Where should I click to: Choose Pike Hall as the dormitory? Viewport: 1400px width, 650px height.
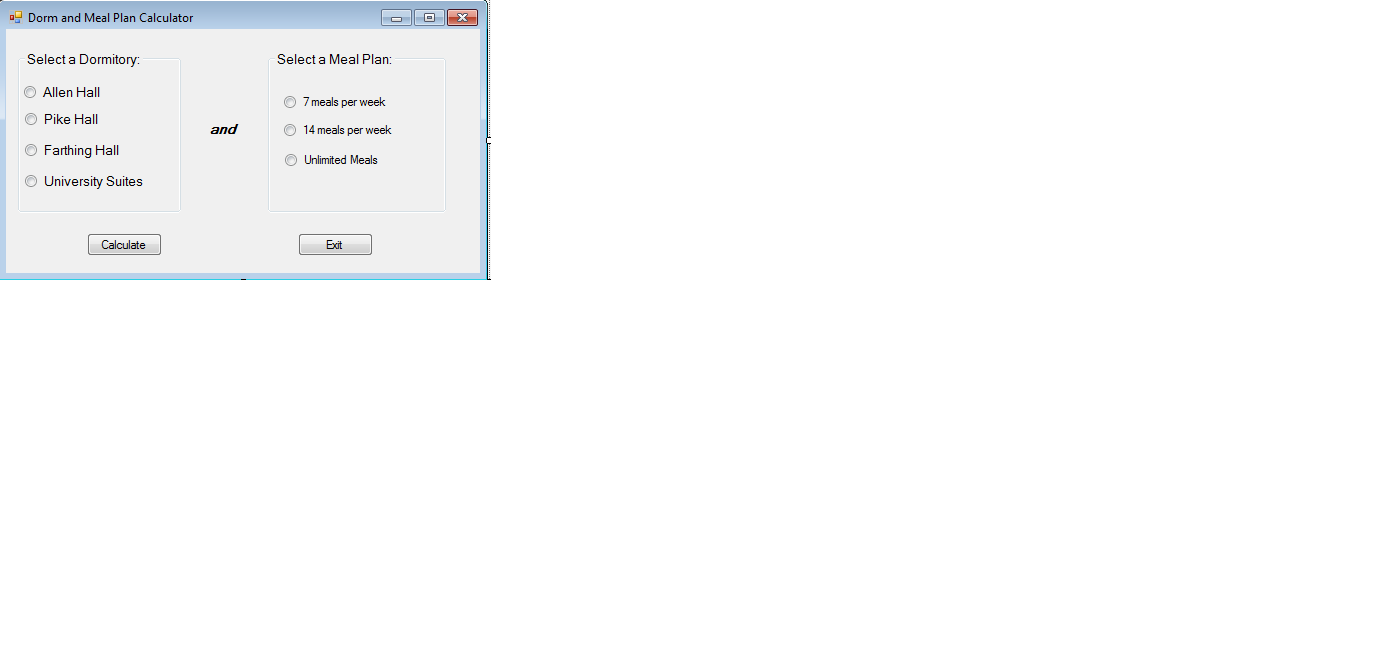pos(31,119)
